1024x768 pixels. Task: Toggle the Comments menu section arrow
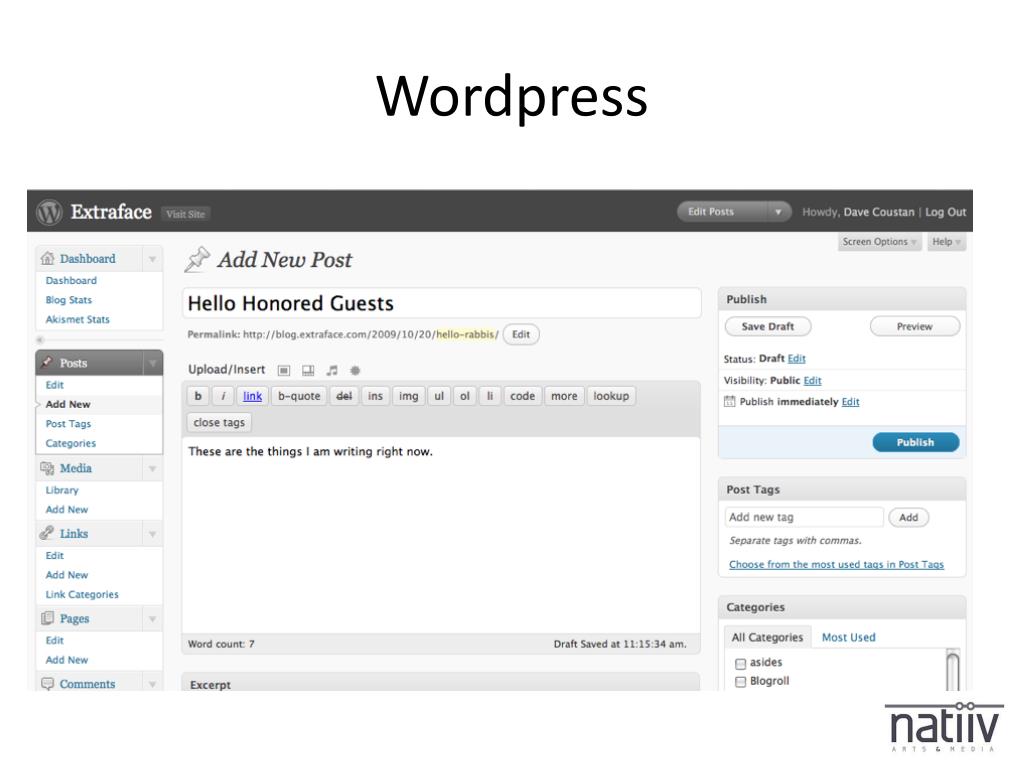152,684
